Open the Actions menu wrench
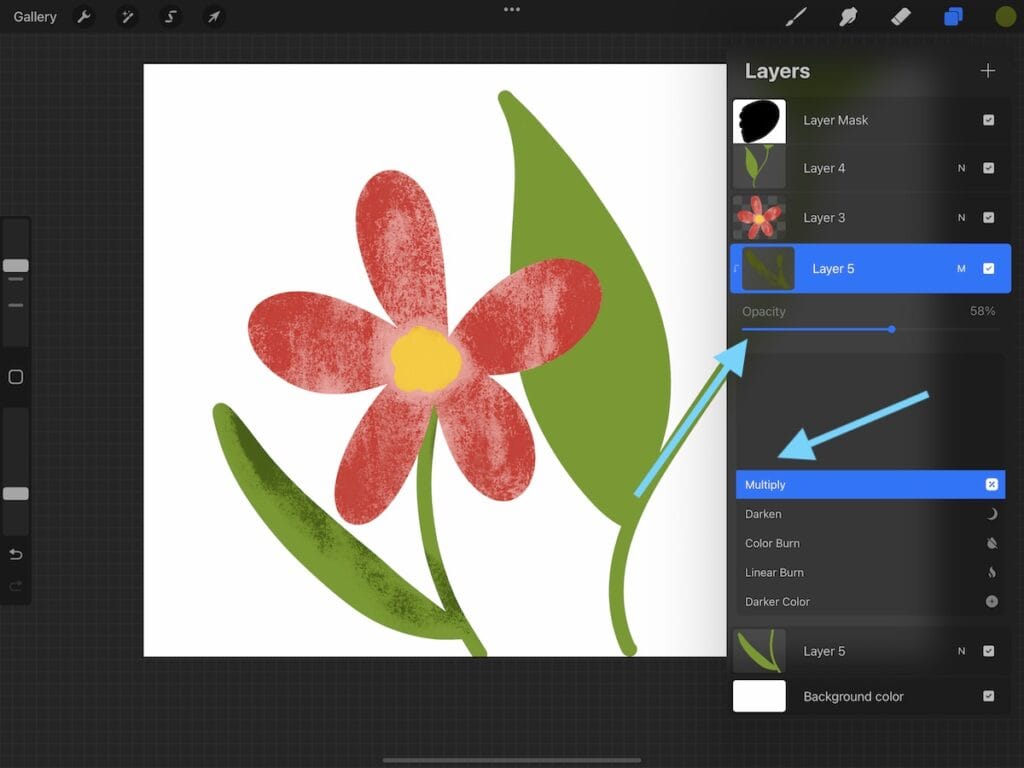 click(x=85, y=16)
